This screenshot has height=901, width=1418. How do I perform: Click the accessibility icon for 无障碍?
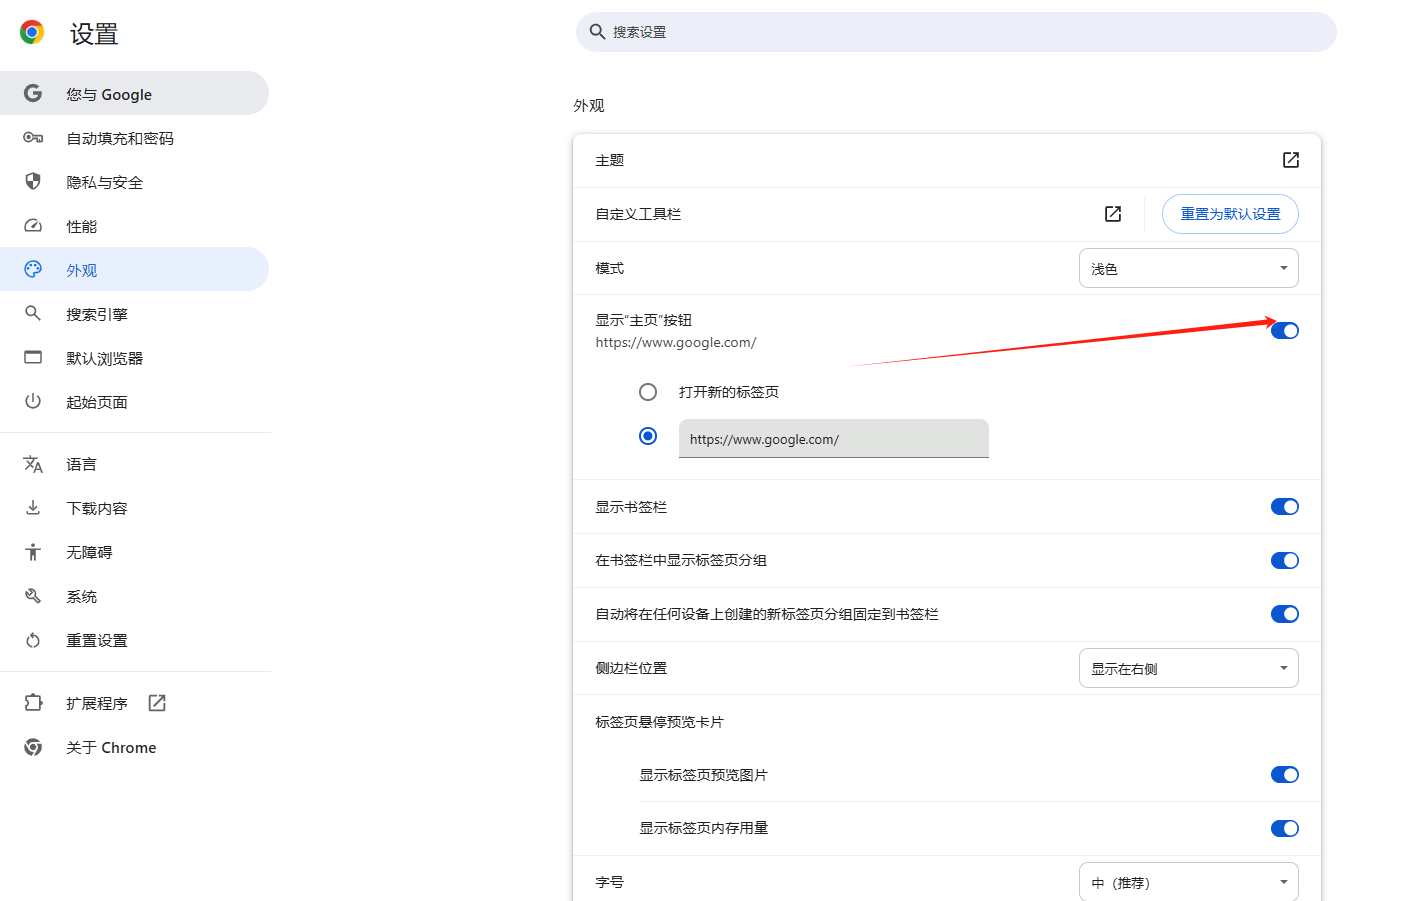(x=33, y=552)
